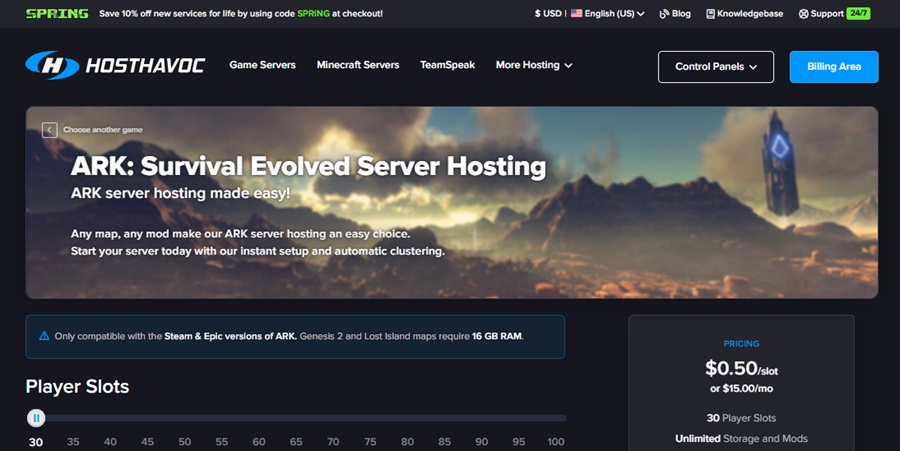Click the Blog icon in top bar
The image size is (900, 451).
664,14
